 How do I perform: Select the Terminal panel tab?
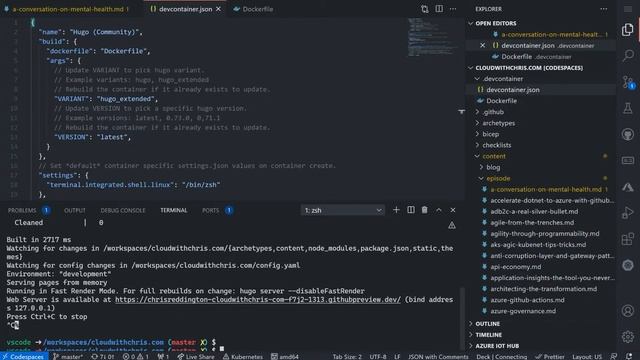point(173,210)
